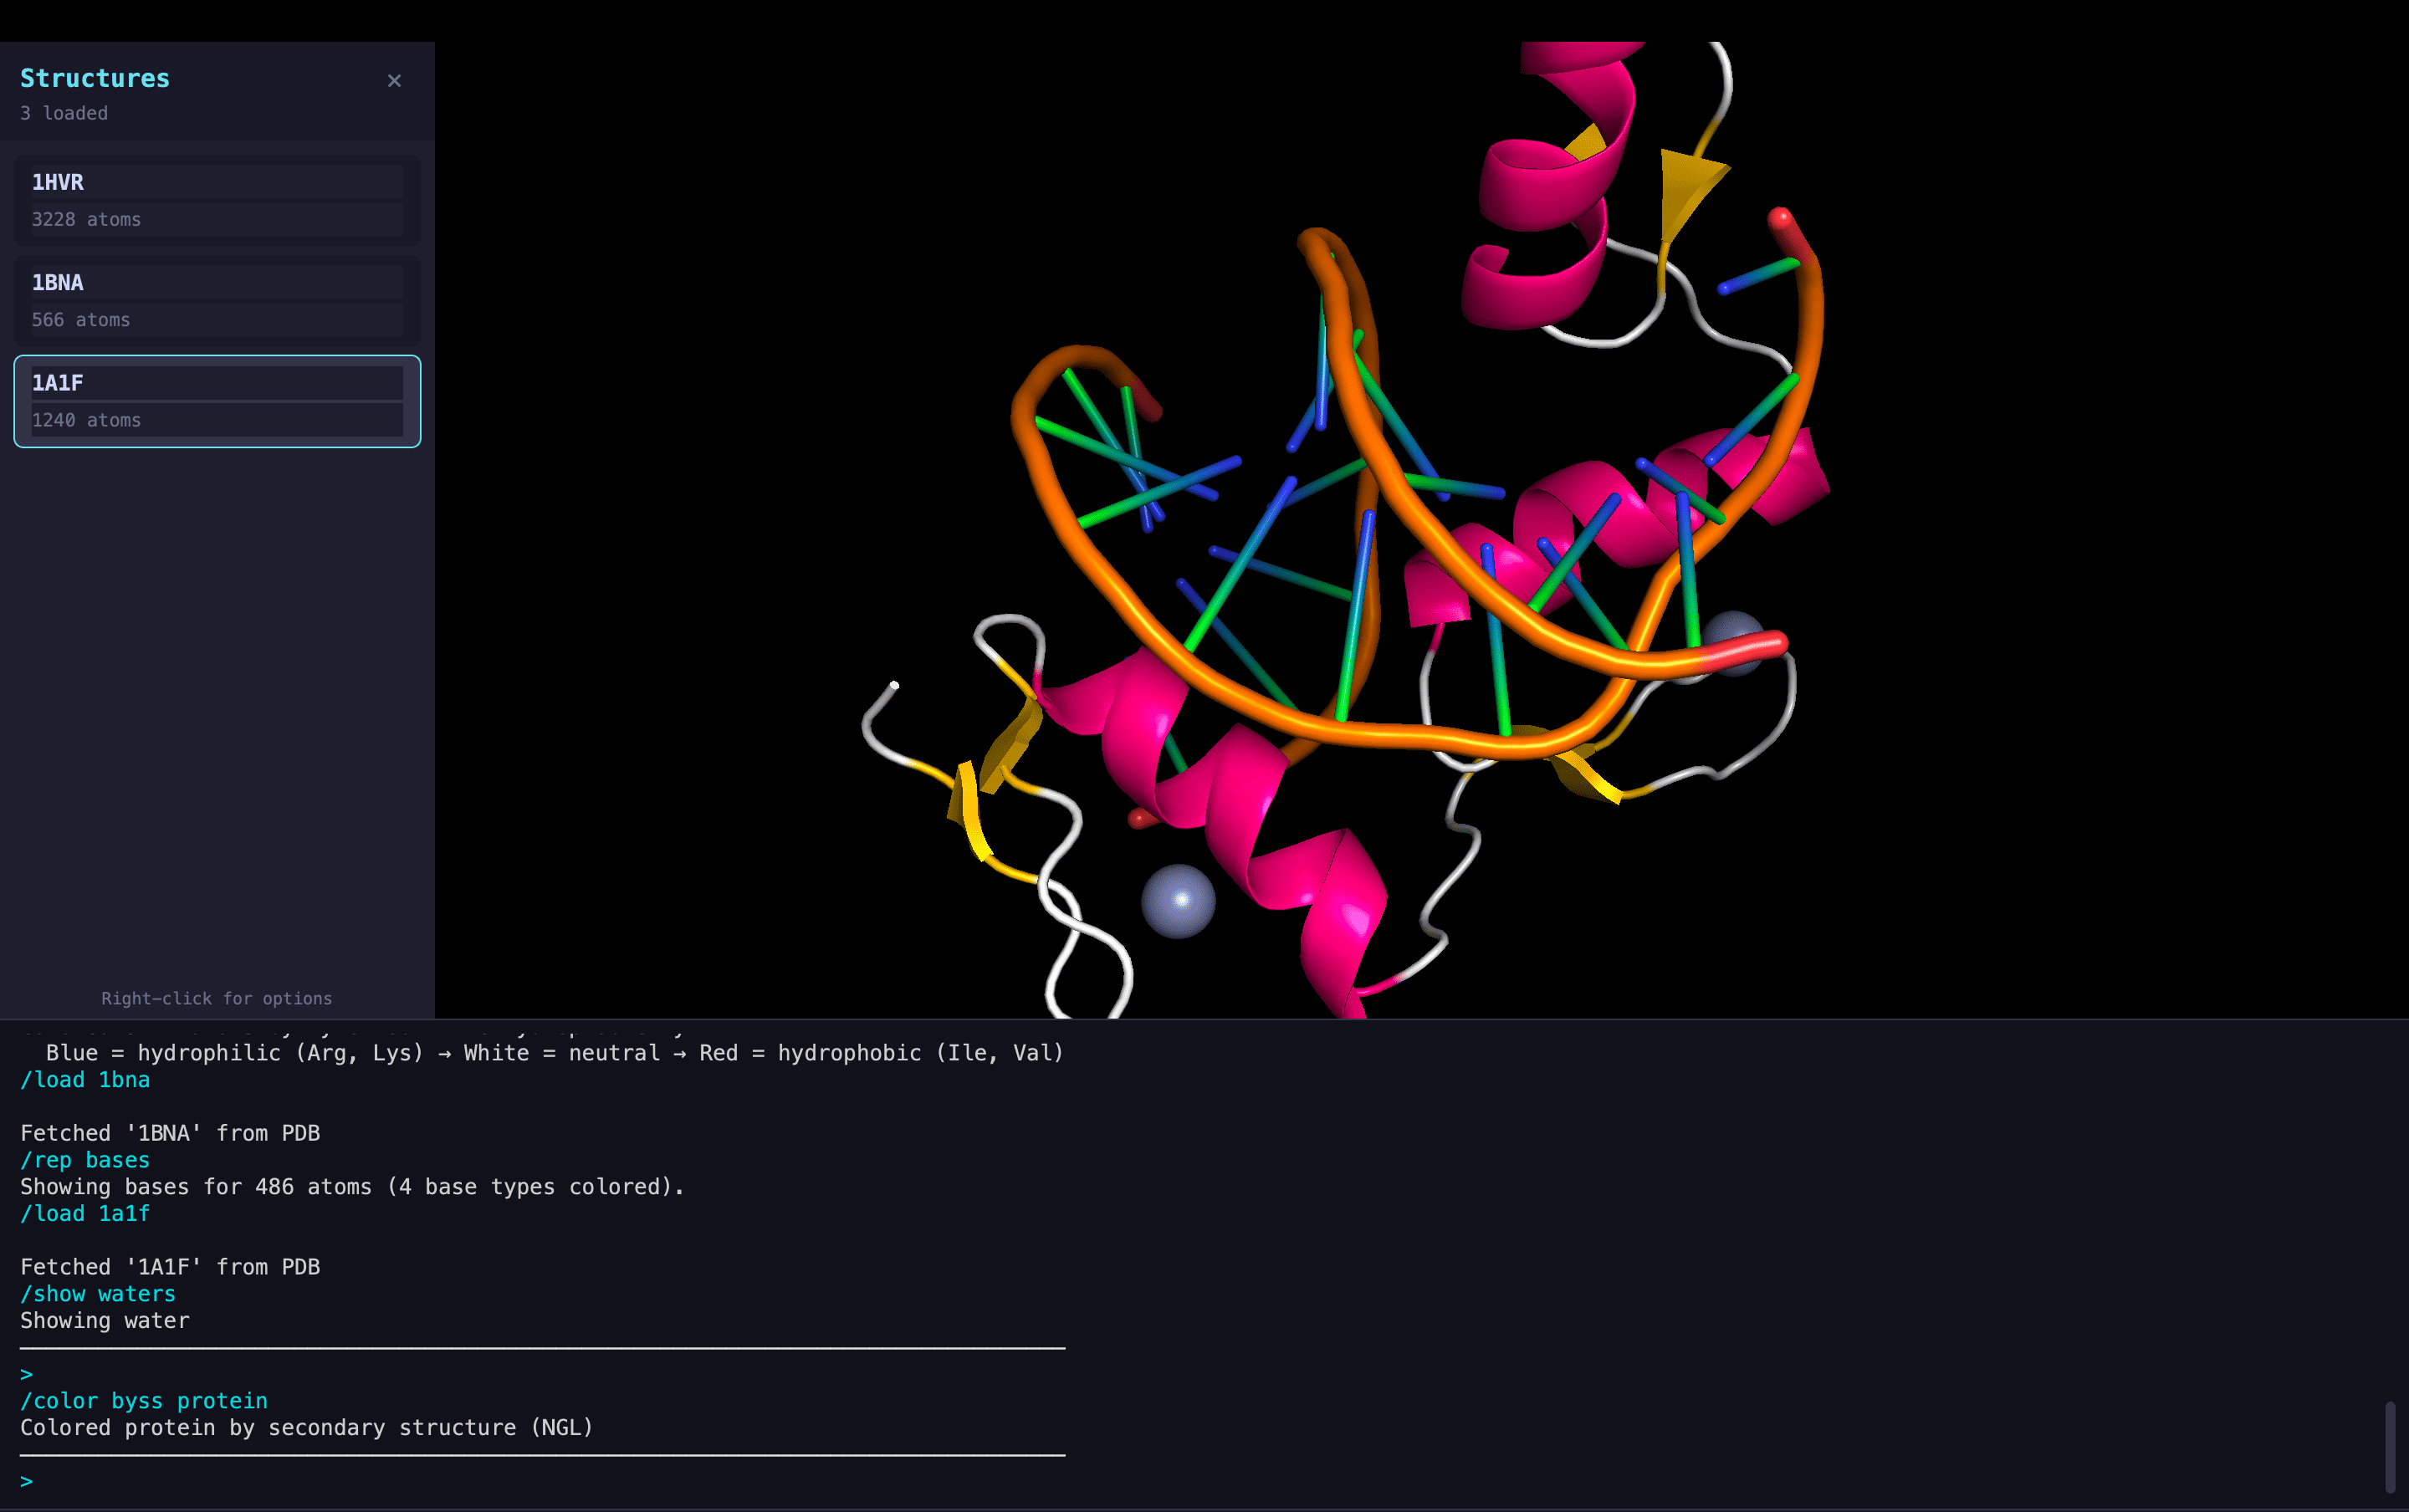Click the '/load 1bna' command link
Viewport: 2409px width, 1512px height.
[x=85, y=1080]
